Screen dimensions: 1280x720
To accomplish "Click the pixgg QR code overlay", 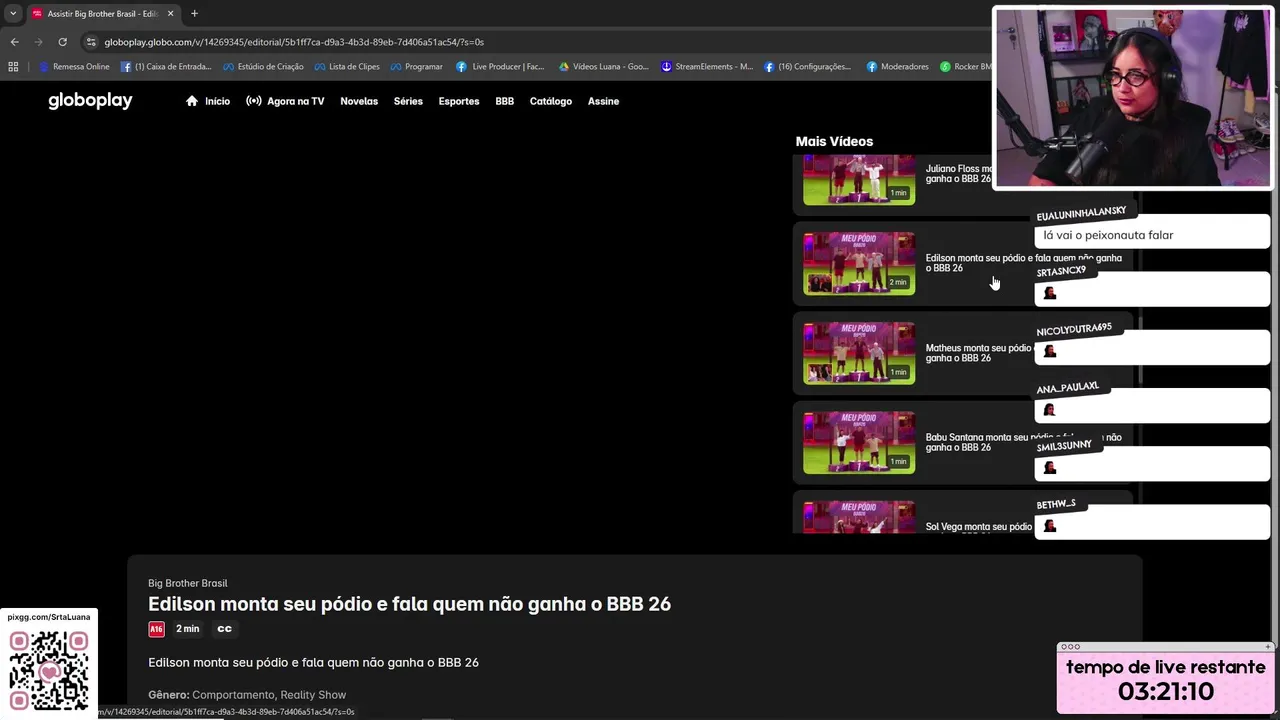I will [x=48, y=670].
